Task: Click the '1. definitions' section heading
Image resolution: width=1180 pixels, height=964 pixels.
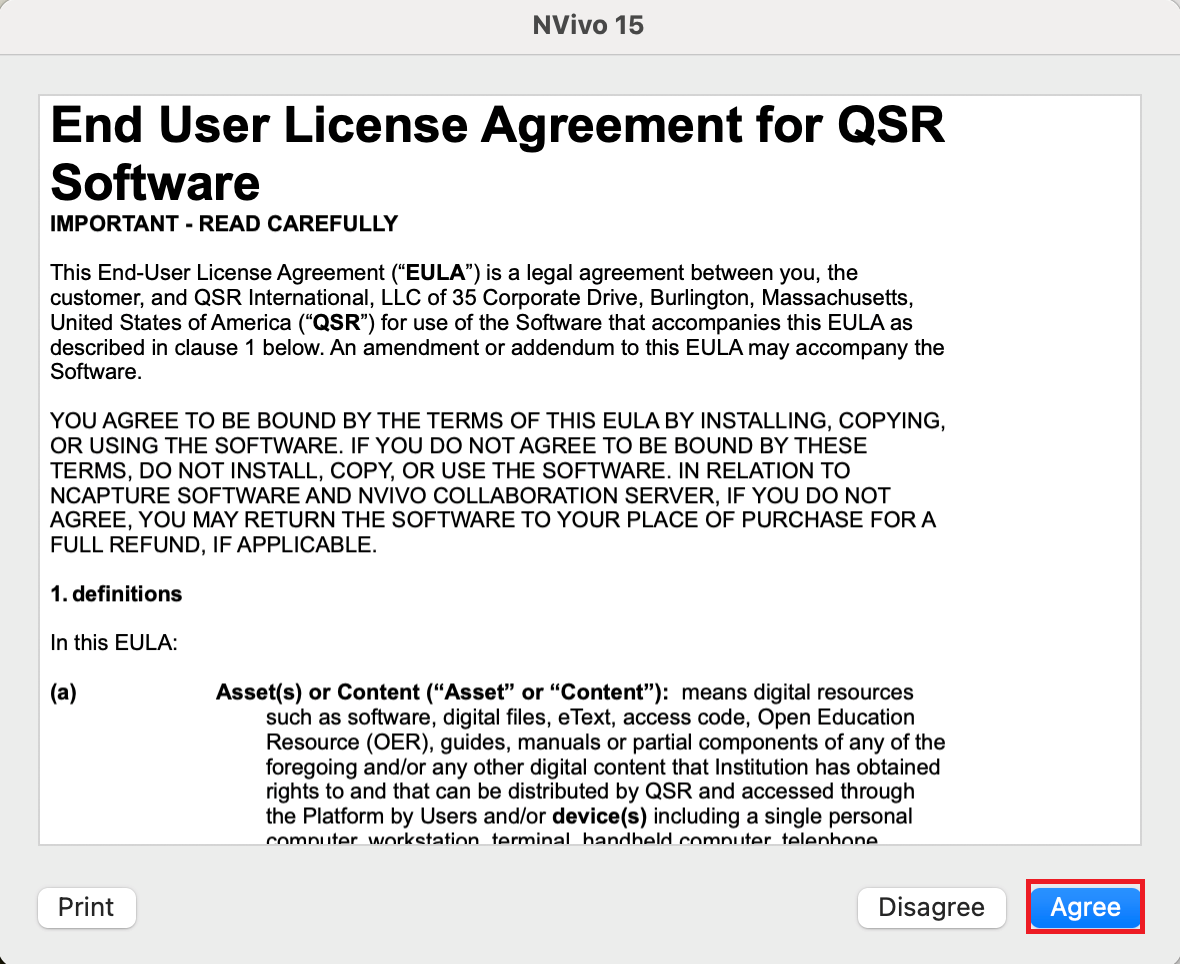Action: 116,593
